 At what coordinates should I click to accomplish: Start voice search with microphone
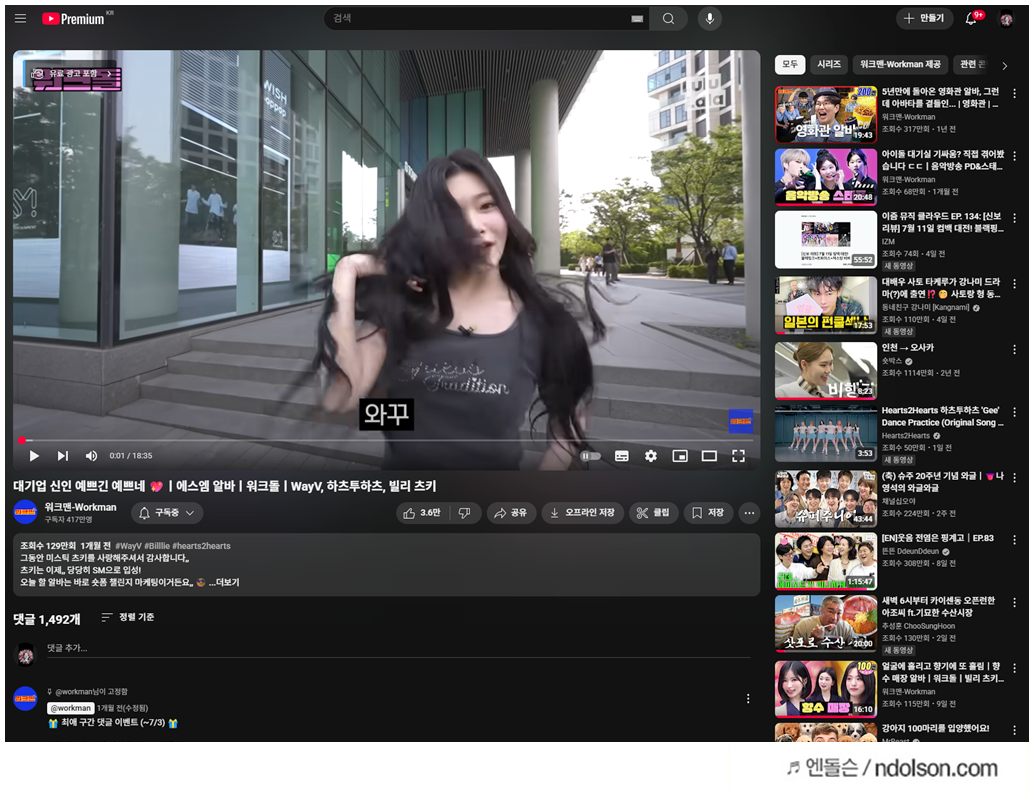(710, 18)
